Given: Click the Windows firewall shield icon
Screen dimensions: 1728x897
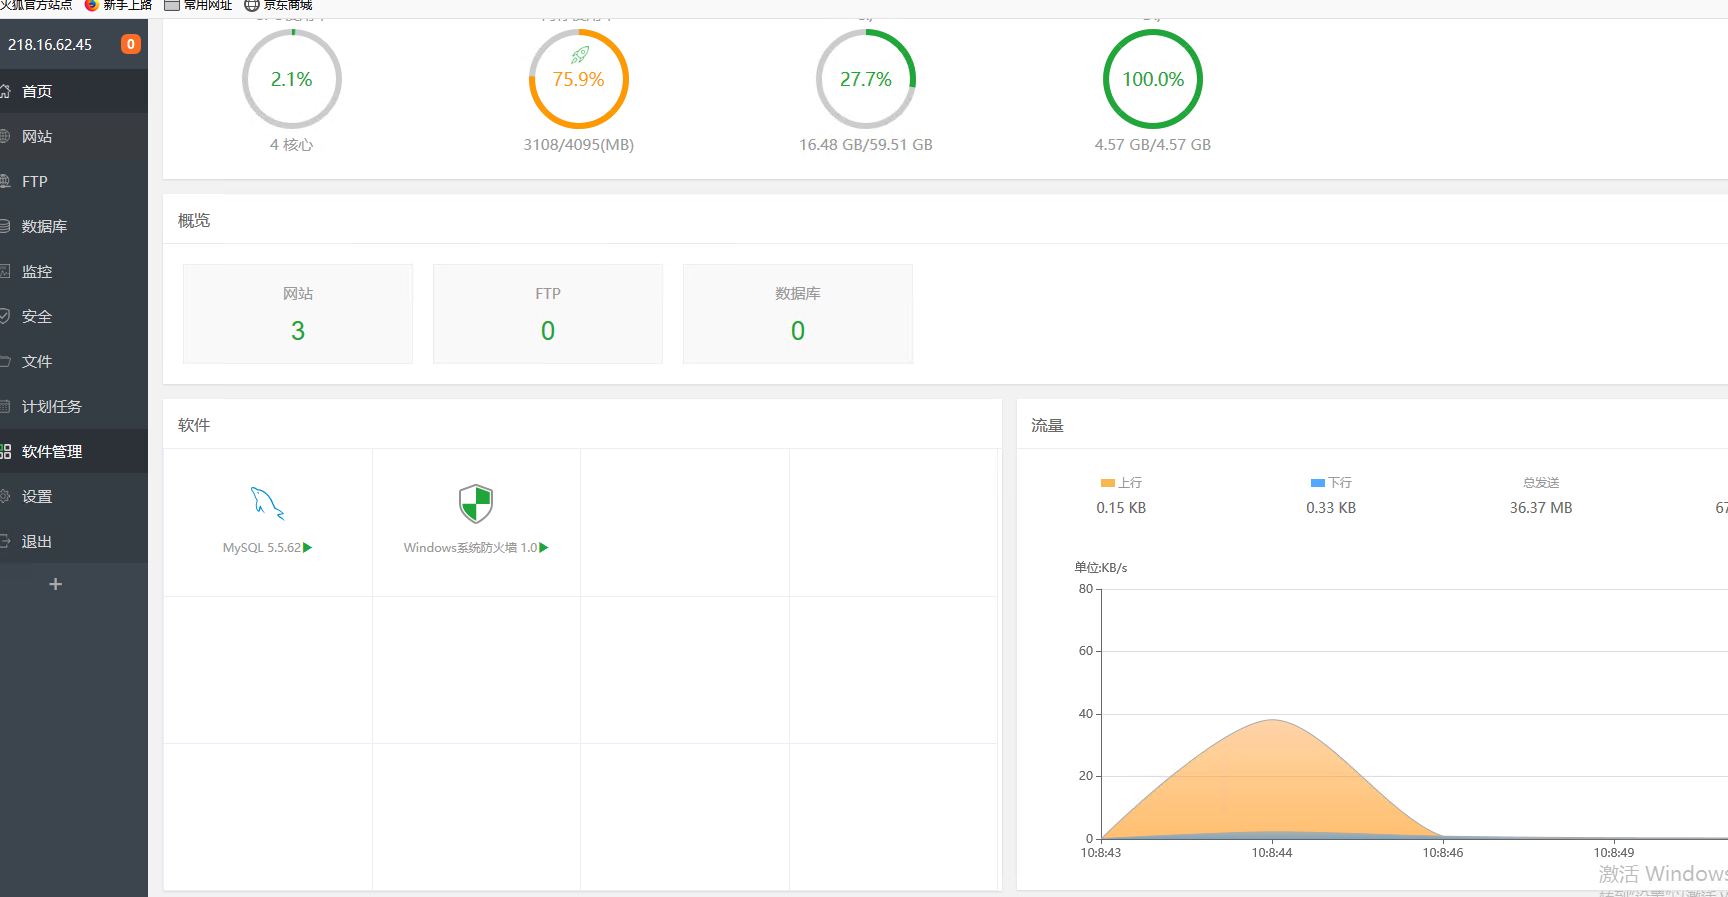Looking at the screenshot, I should point(476,503).
